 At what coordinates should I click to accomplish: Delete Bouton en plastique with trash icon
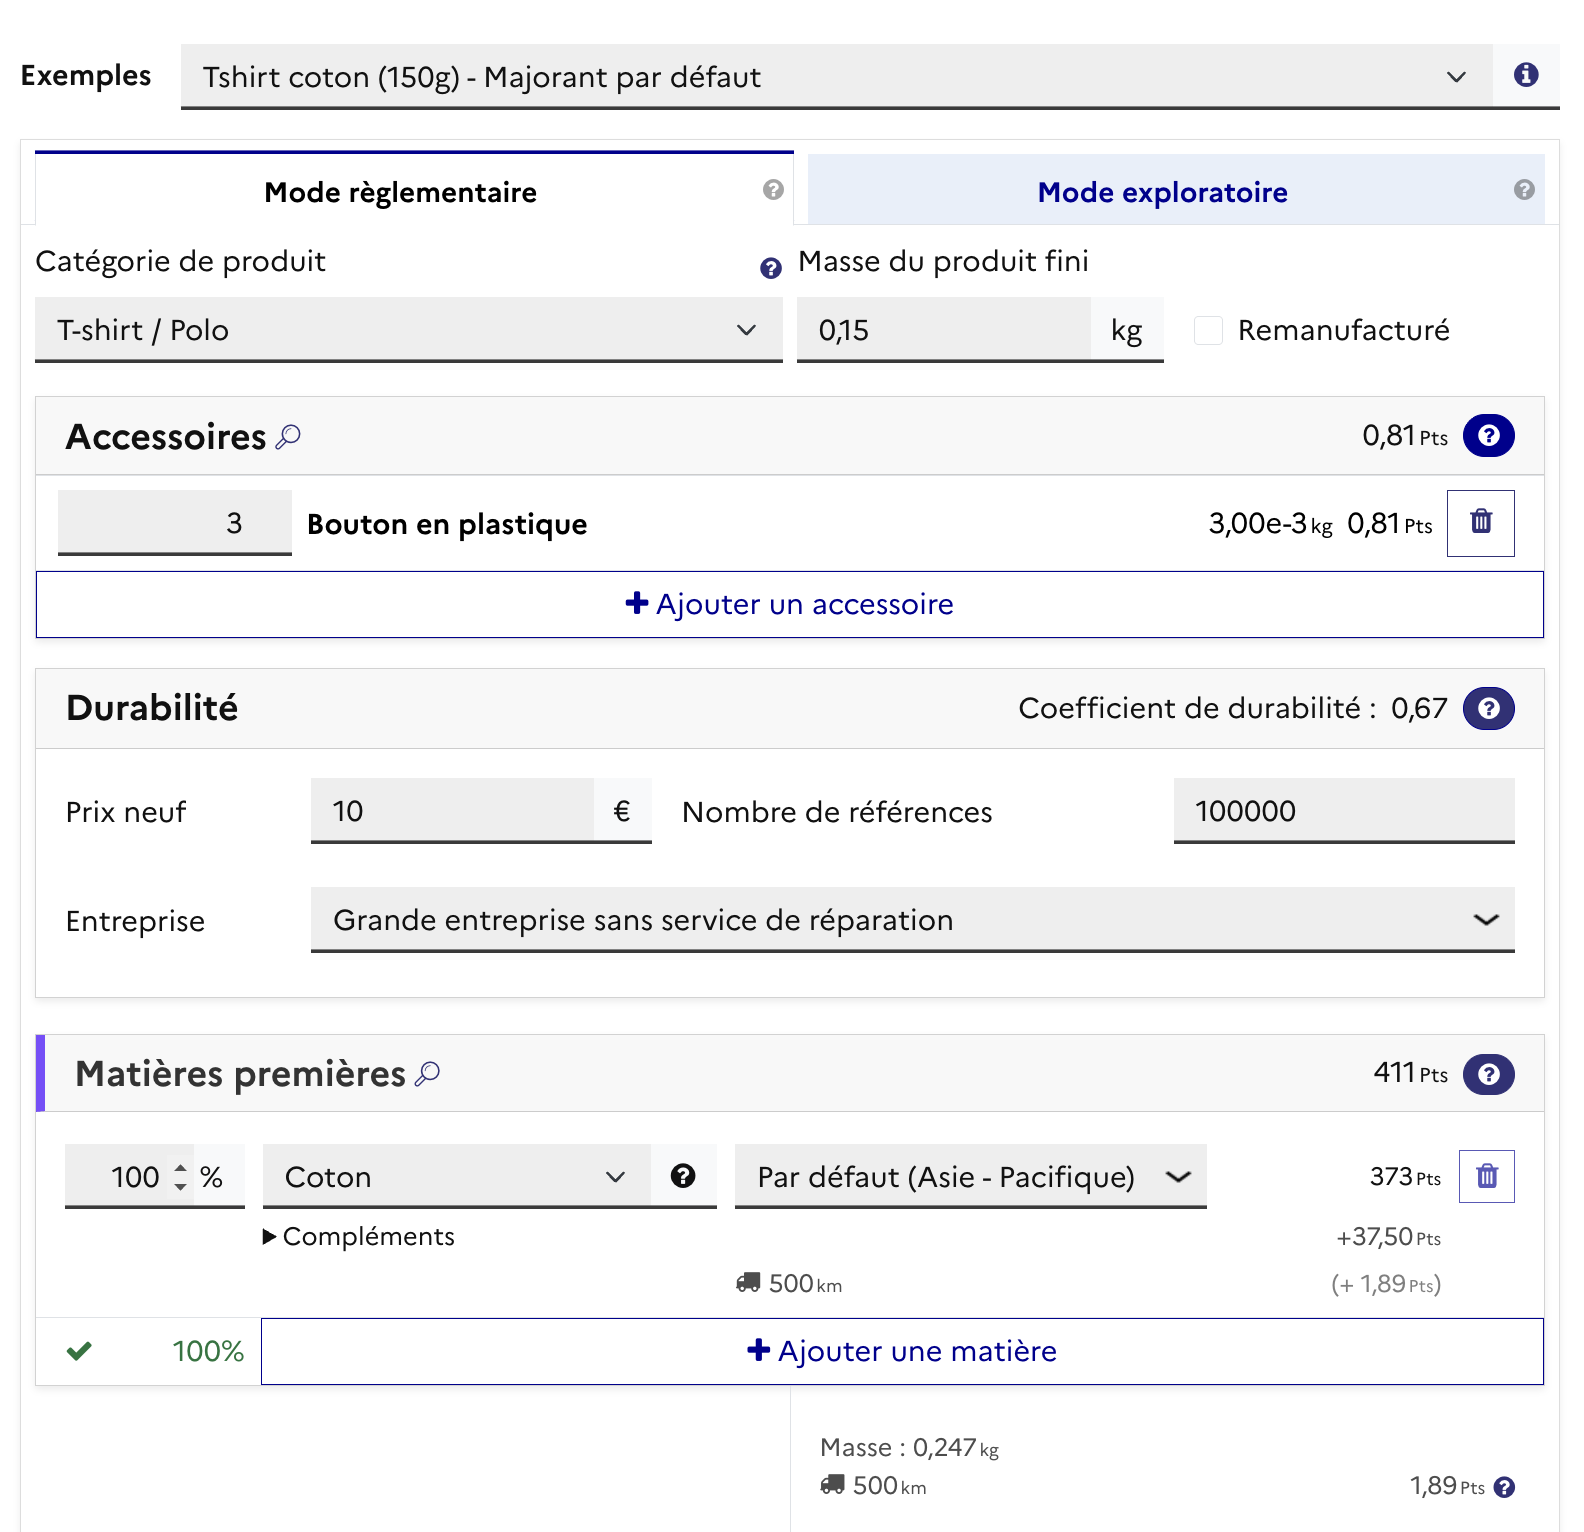pos(1481,523)
